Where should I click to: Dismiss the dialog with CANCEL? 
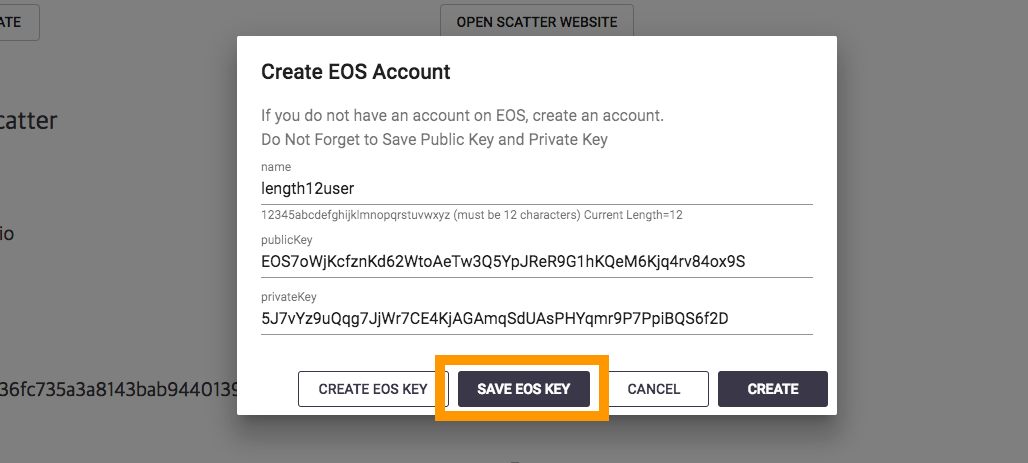(x=654, y=389)
